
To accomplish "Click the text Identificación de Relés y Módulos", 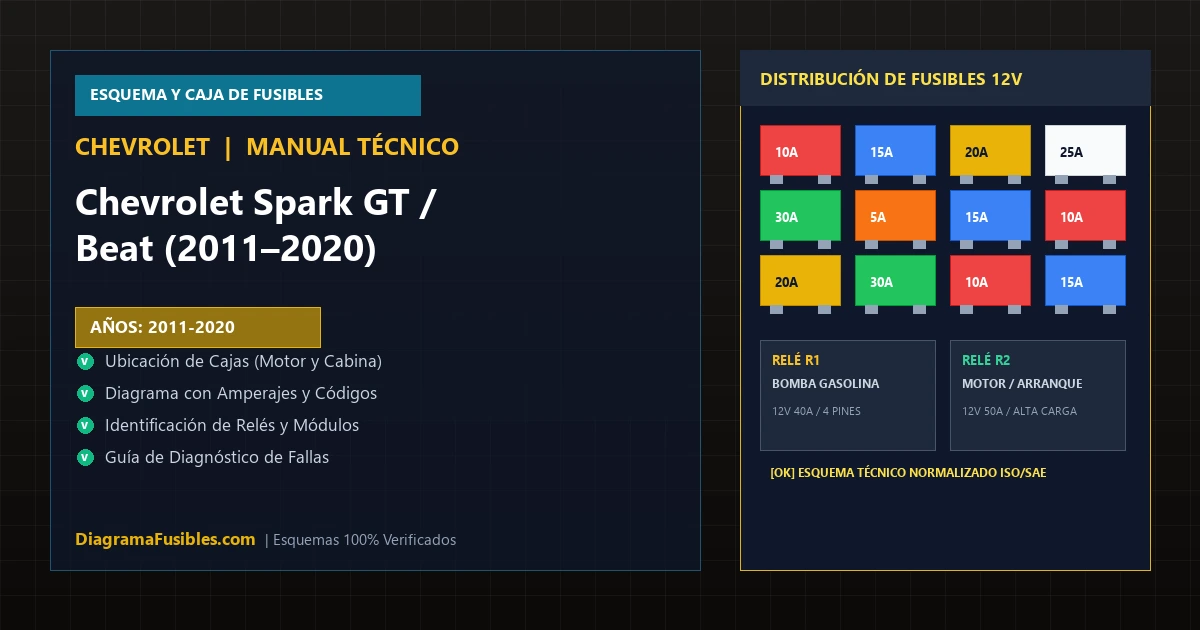I will [232, 425].
